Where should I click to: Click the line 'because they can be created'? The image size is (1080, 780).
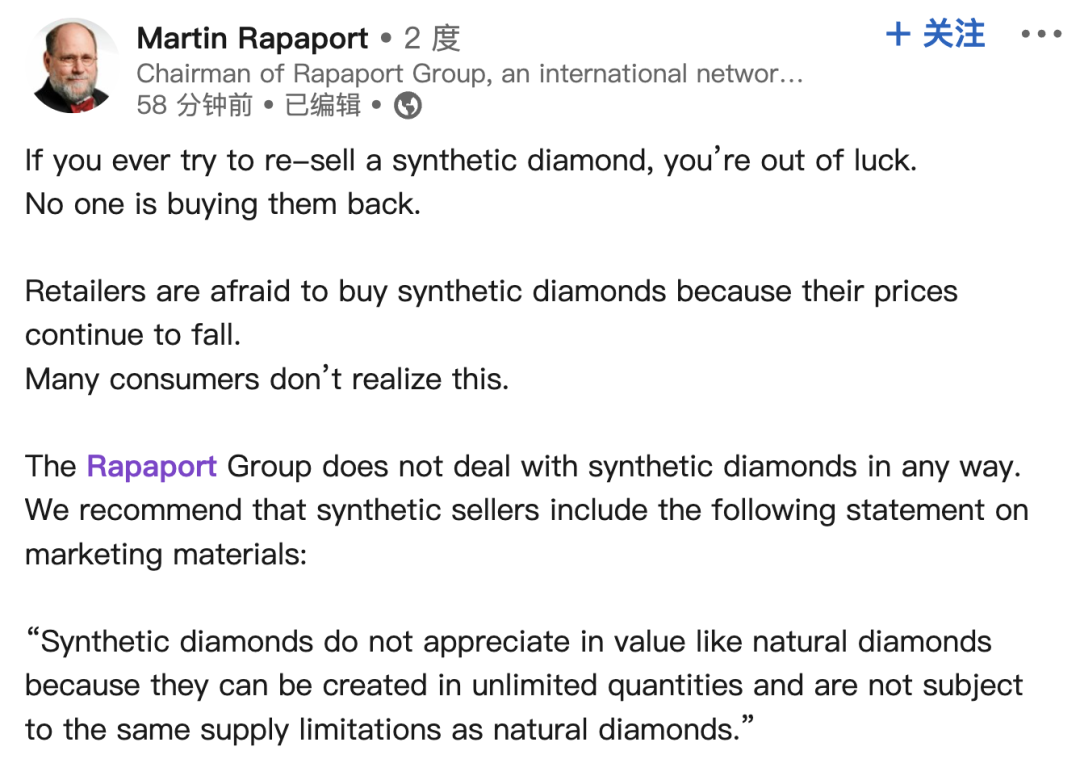523,686
